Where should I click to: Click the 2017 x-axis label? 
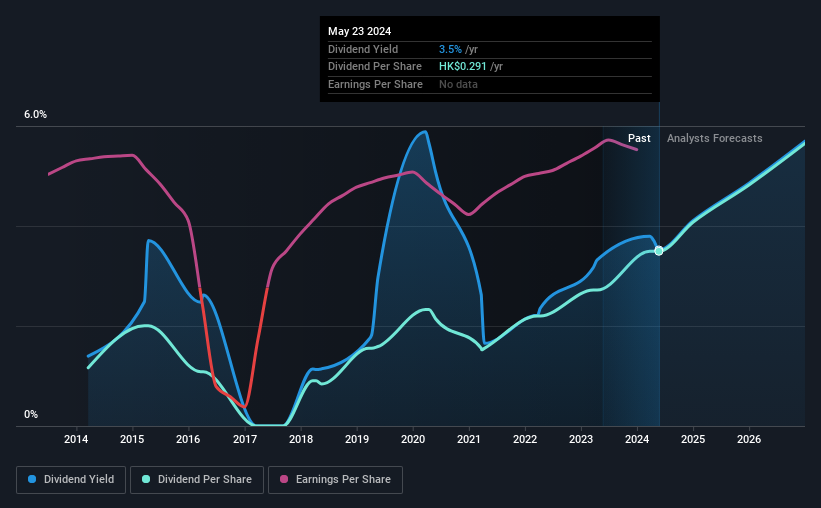point(245,439)
